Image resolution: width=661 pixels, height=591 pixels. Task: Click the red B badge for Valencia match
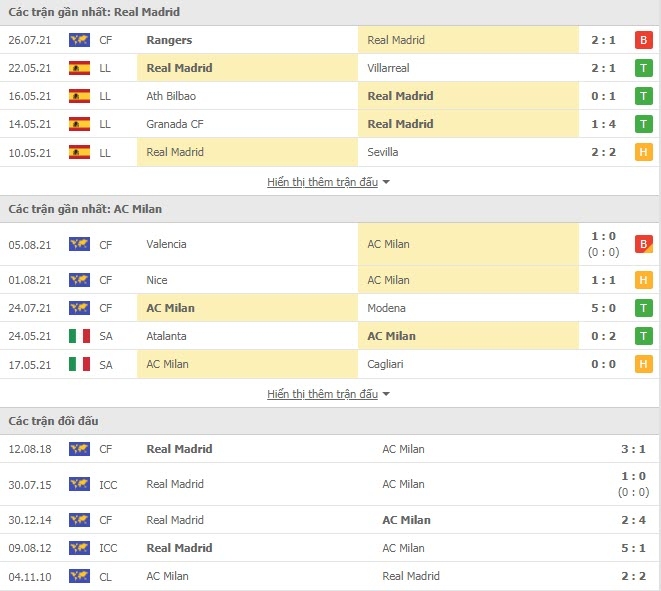tap(643, 244)
